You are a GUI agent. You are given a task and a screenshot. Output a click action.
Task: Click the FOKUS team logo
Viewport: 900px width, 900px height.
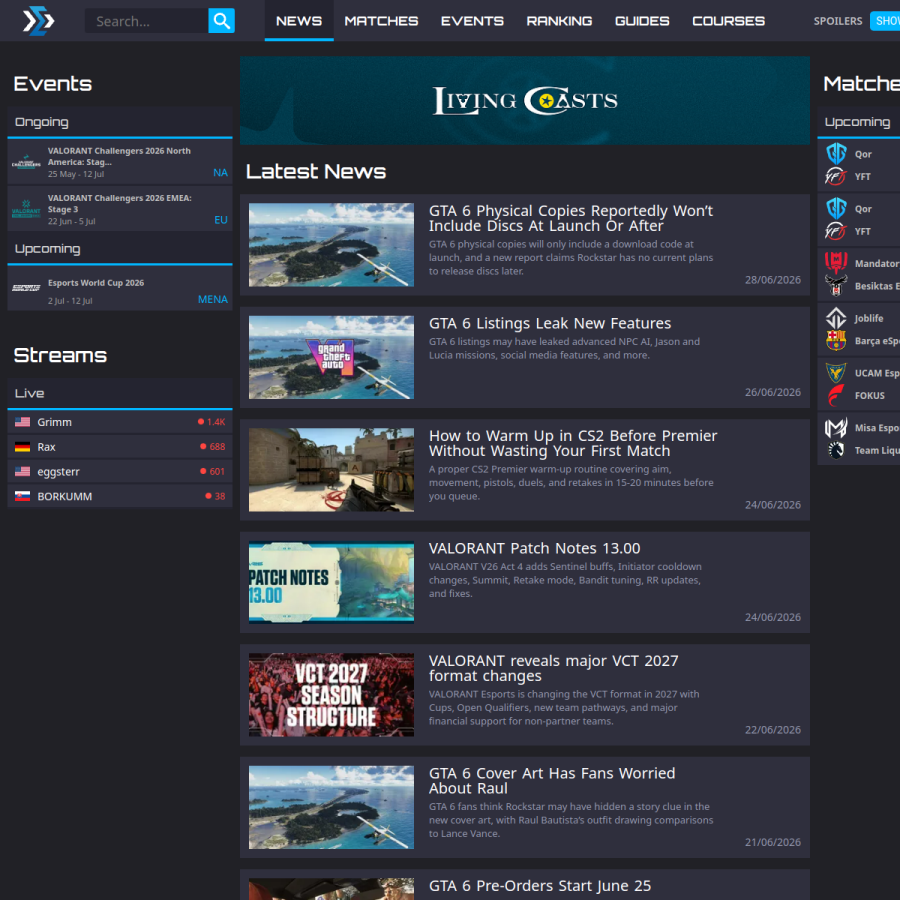point(836,395)
